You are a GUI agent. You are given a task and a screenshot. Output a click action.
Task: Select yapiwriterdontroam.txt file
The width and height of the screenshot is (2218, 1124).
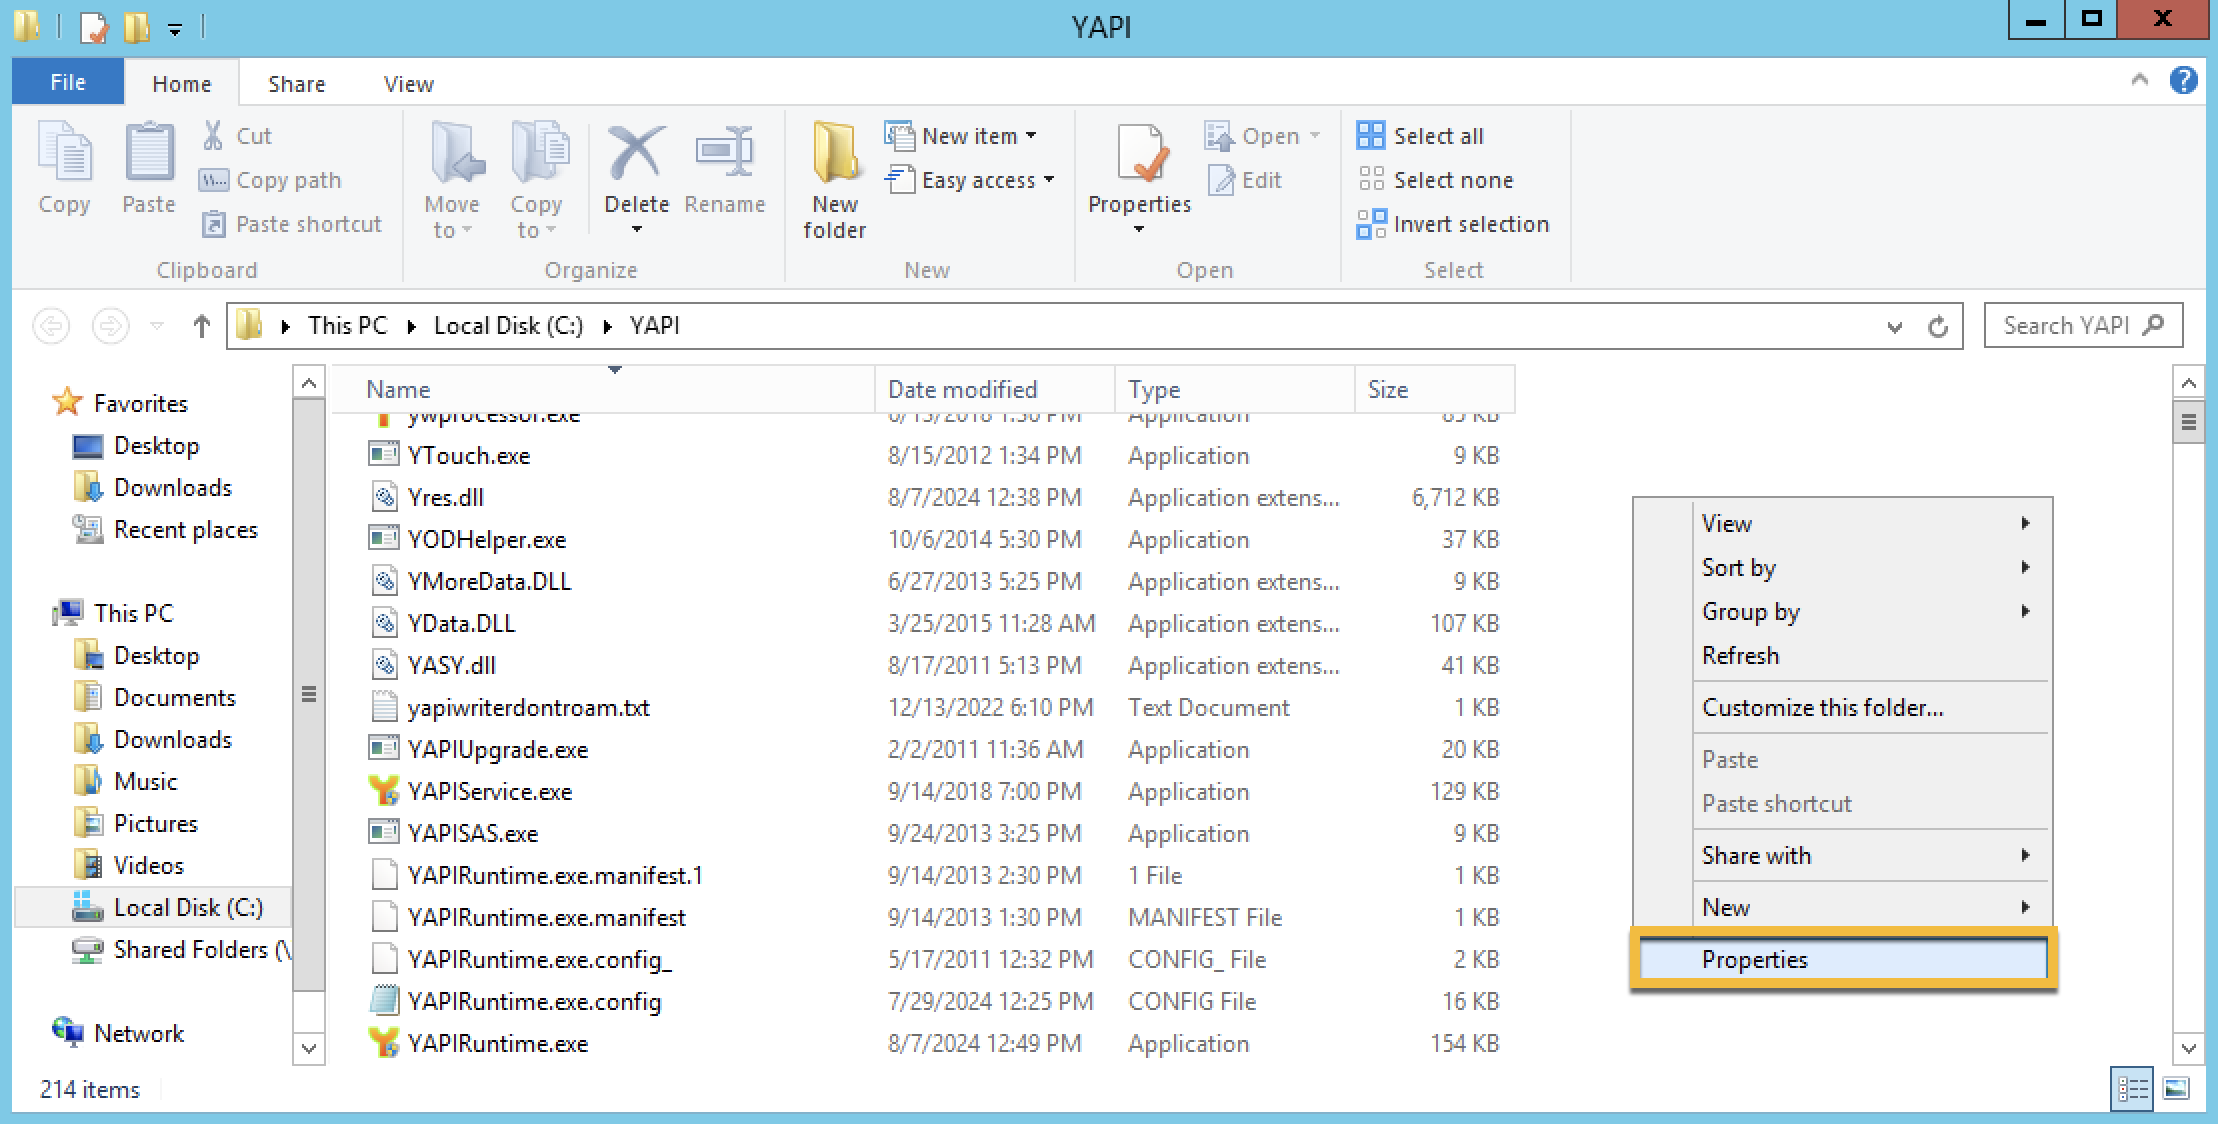pos(528,707)
